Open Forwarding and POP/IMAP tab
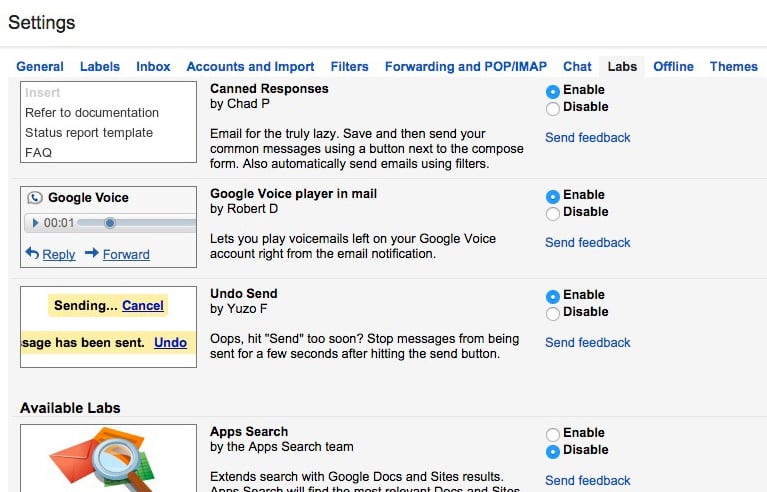This screenshot has height=492, width=767. click(x=466, y=67)
